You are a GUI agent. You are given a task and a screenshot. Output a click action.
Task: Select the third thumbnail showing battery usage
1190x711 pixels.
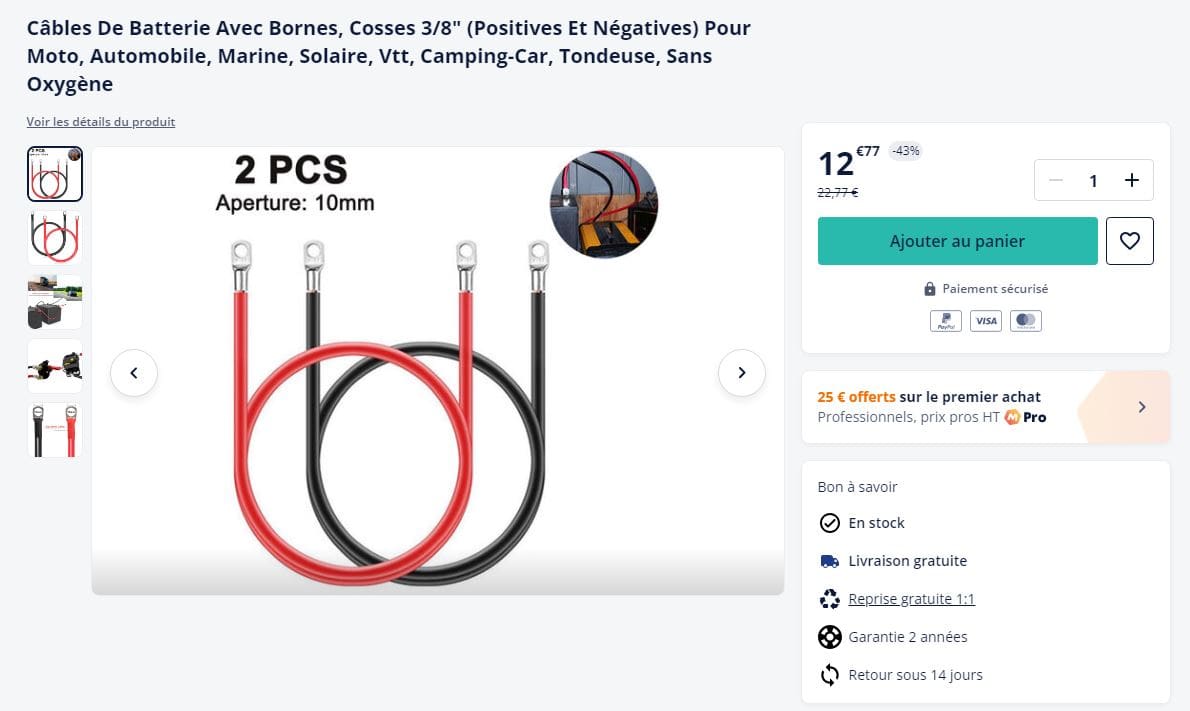[55, 302]
